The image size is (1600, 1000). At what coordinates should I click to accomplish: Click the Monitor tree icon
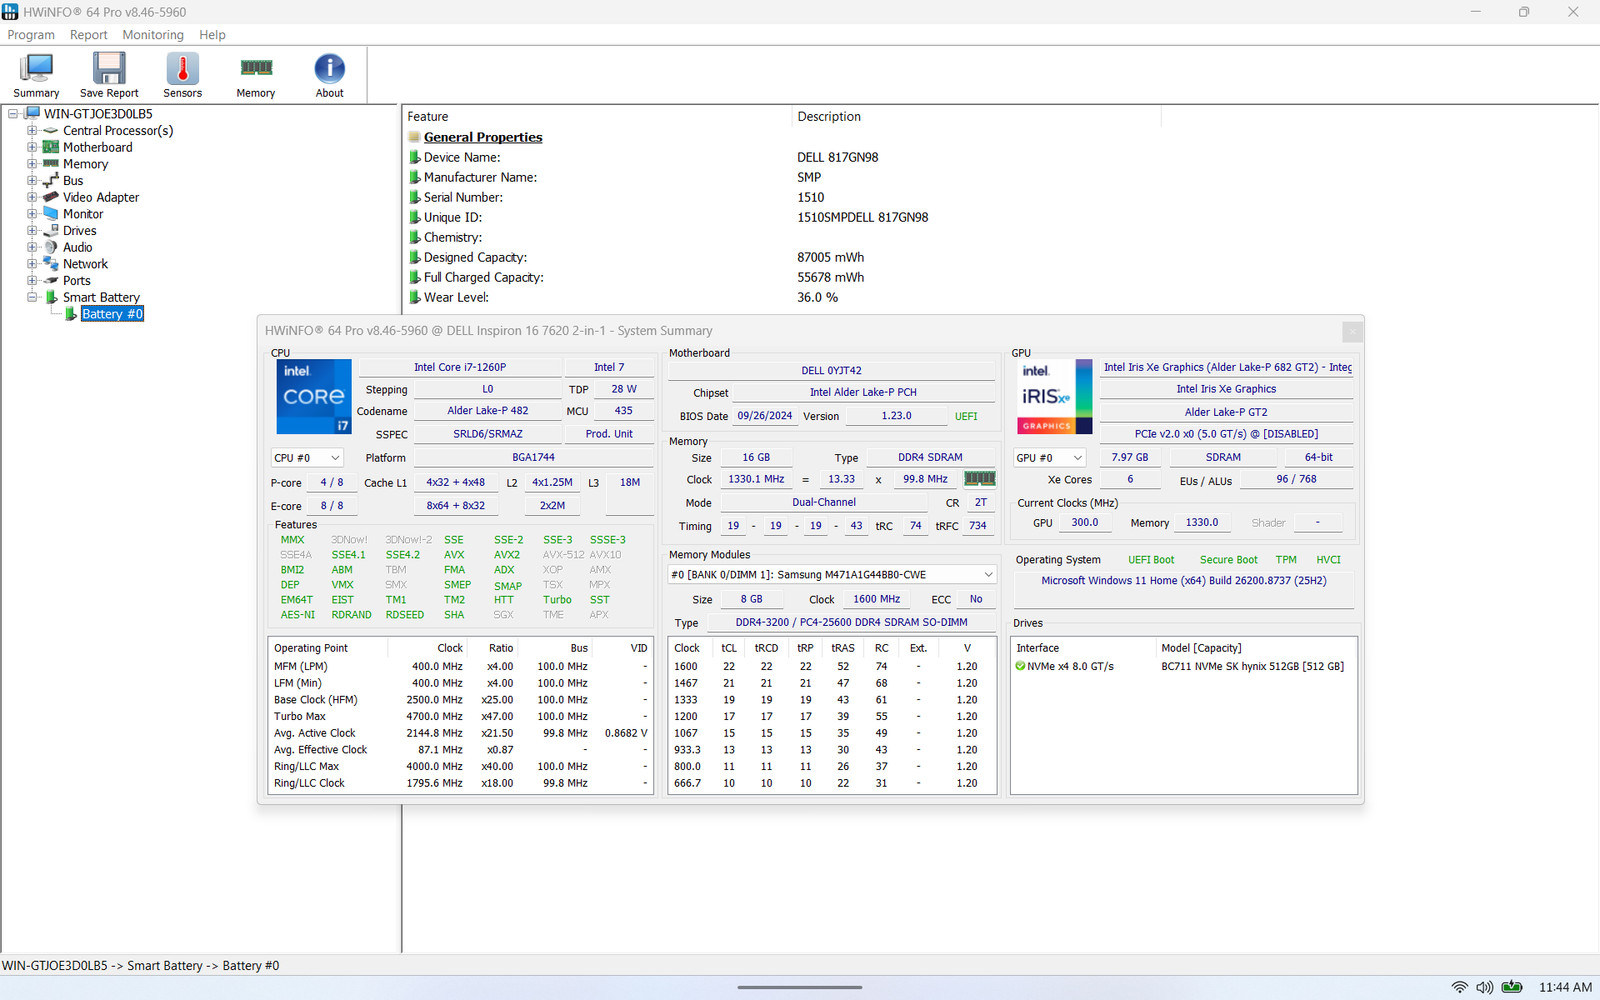[x=51, y=214]
